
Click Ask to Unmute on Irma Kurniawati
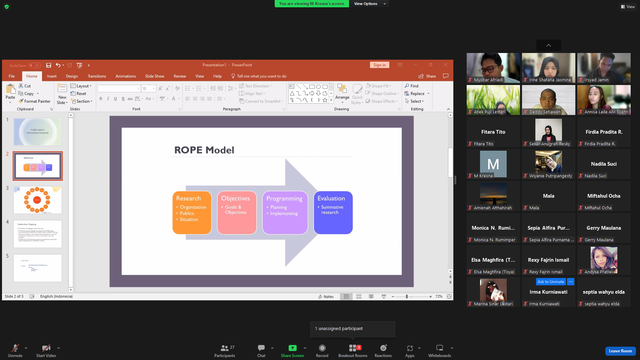pyautogui.click(x=551, y=282)
